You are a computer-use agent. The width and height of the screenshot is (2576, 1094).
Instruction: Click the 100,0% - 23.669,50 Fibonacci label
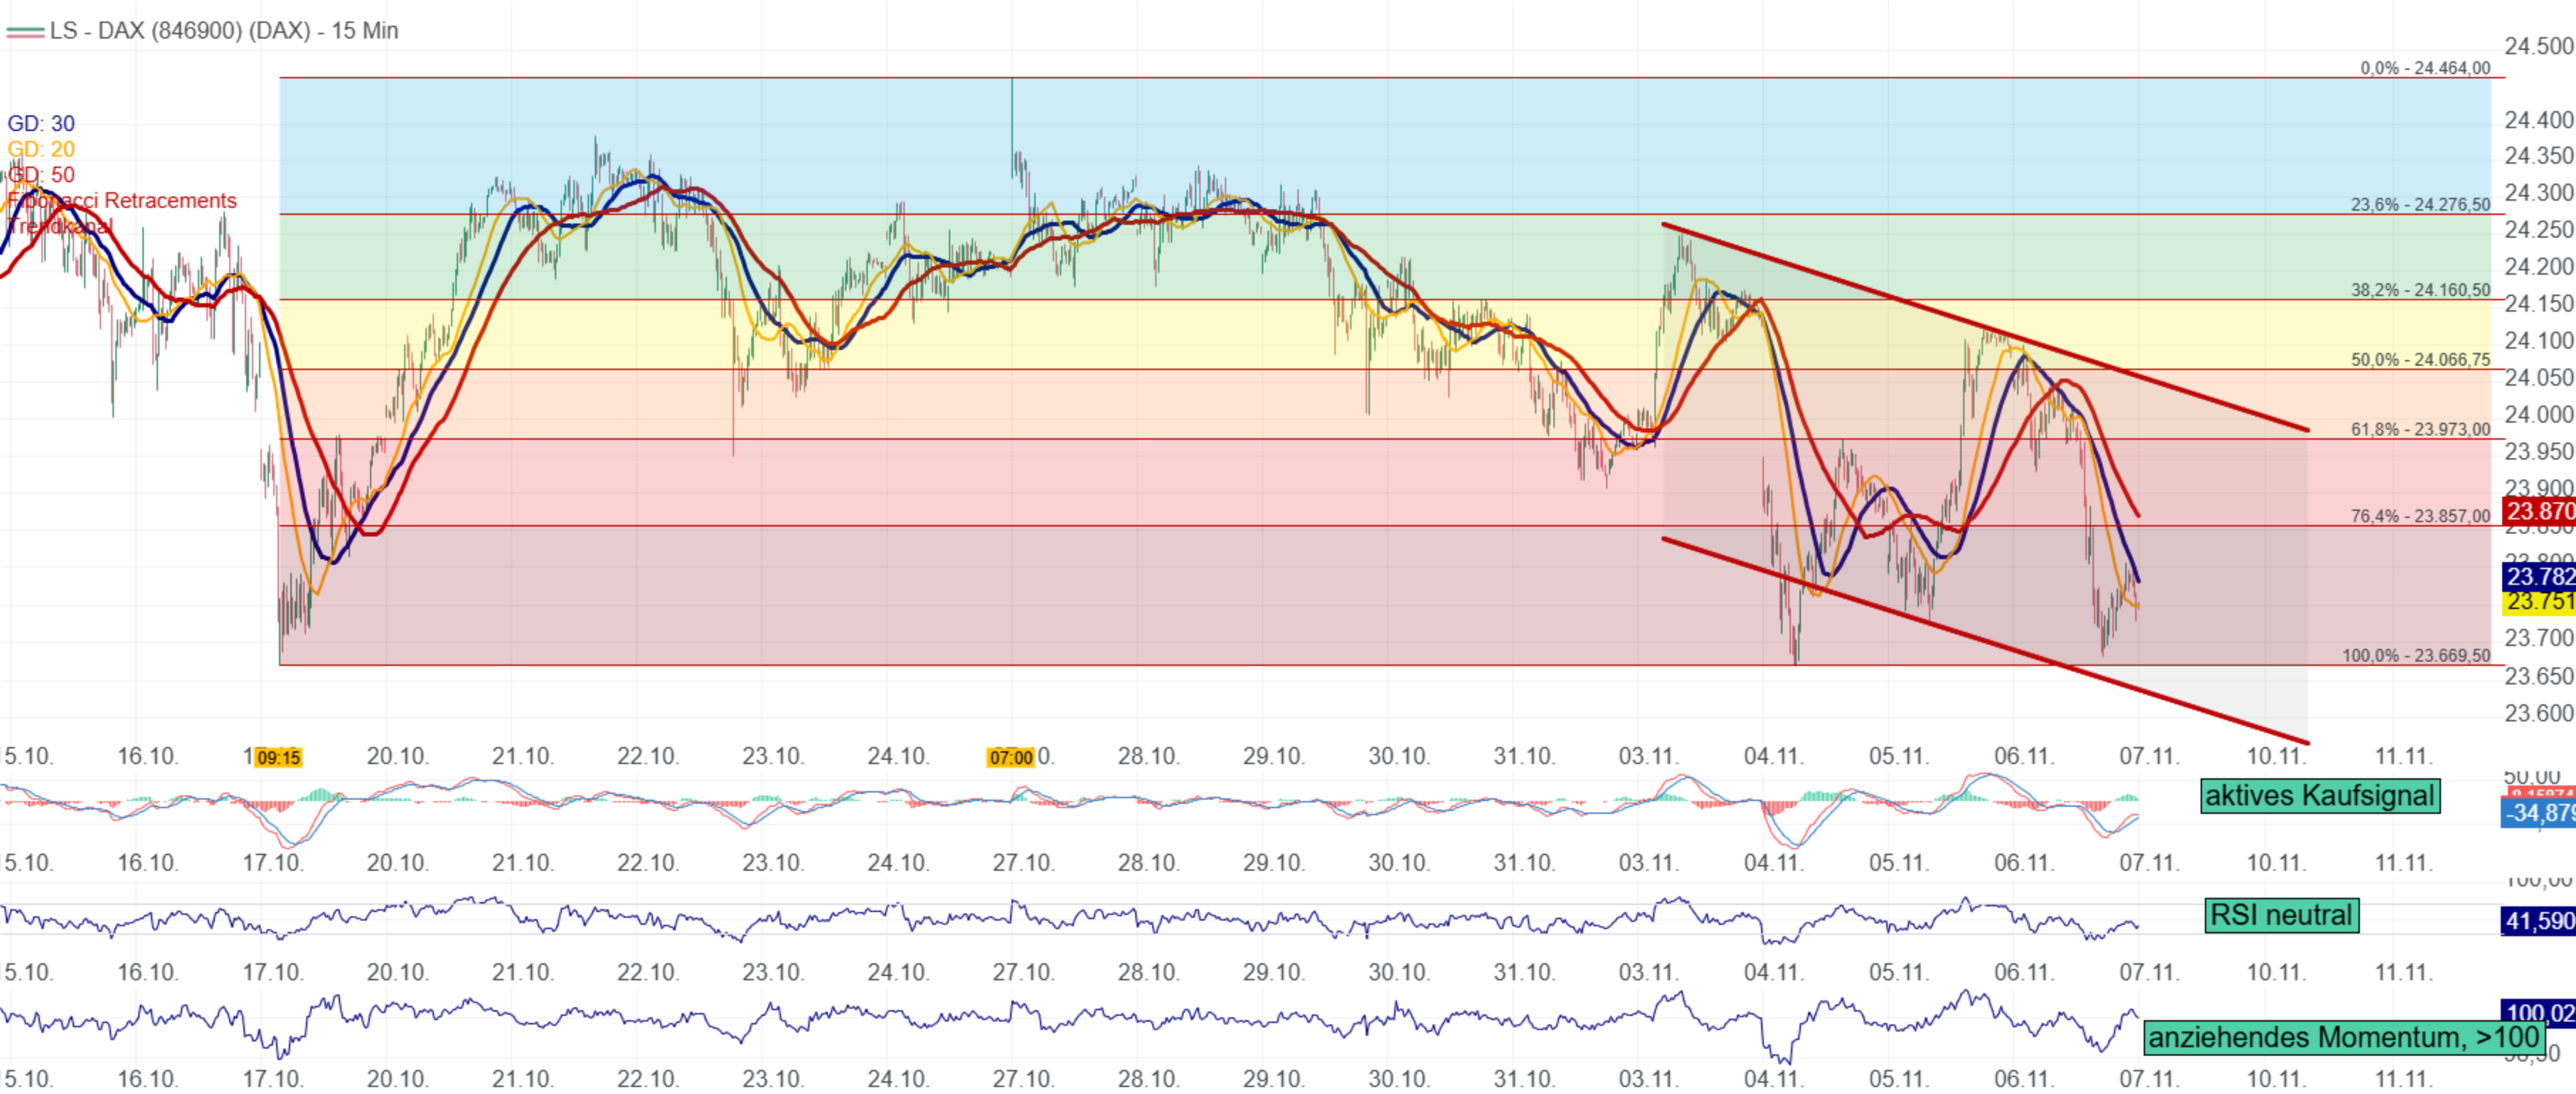coord(2416,655)
